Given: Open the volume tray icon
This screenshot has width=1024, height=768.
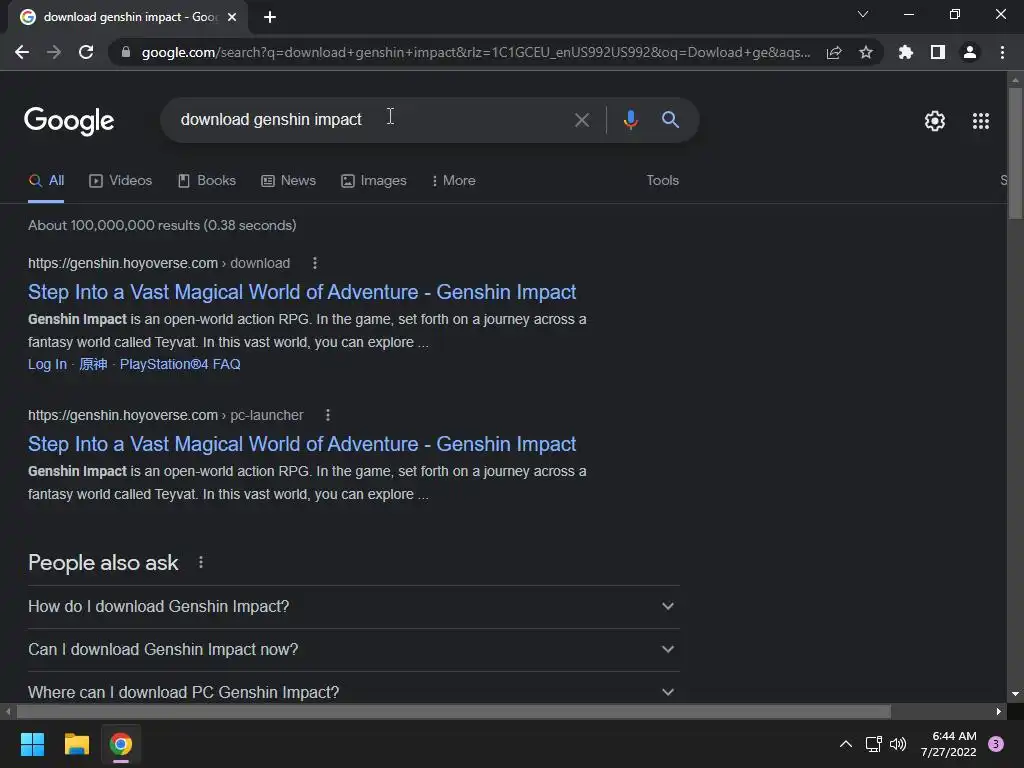Looking at the screenshot, I should (x=898, y=744).
